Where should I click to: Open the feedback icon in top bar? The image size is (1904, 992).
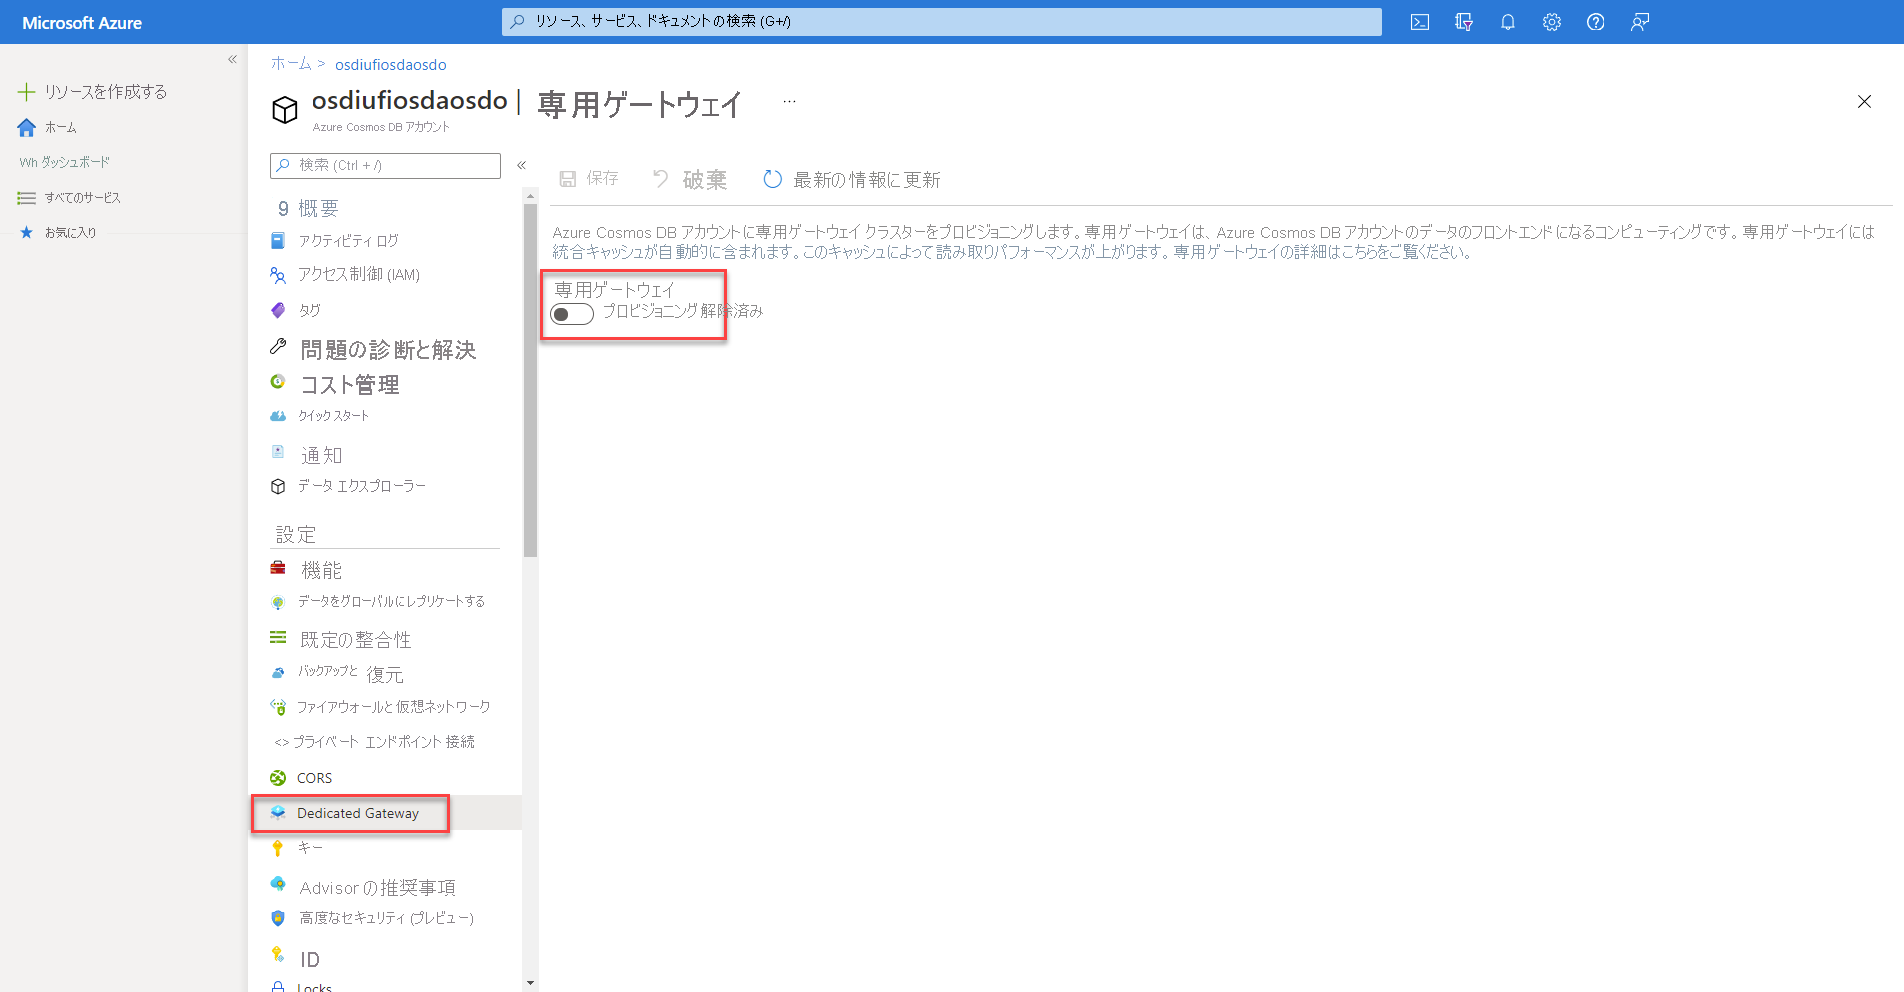pos(1640,22)
